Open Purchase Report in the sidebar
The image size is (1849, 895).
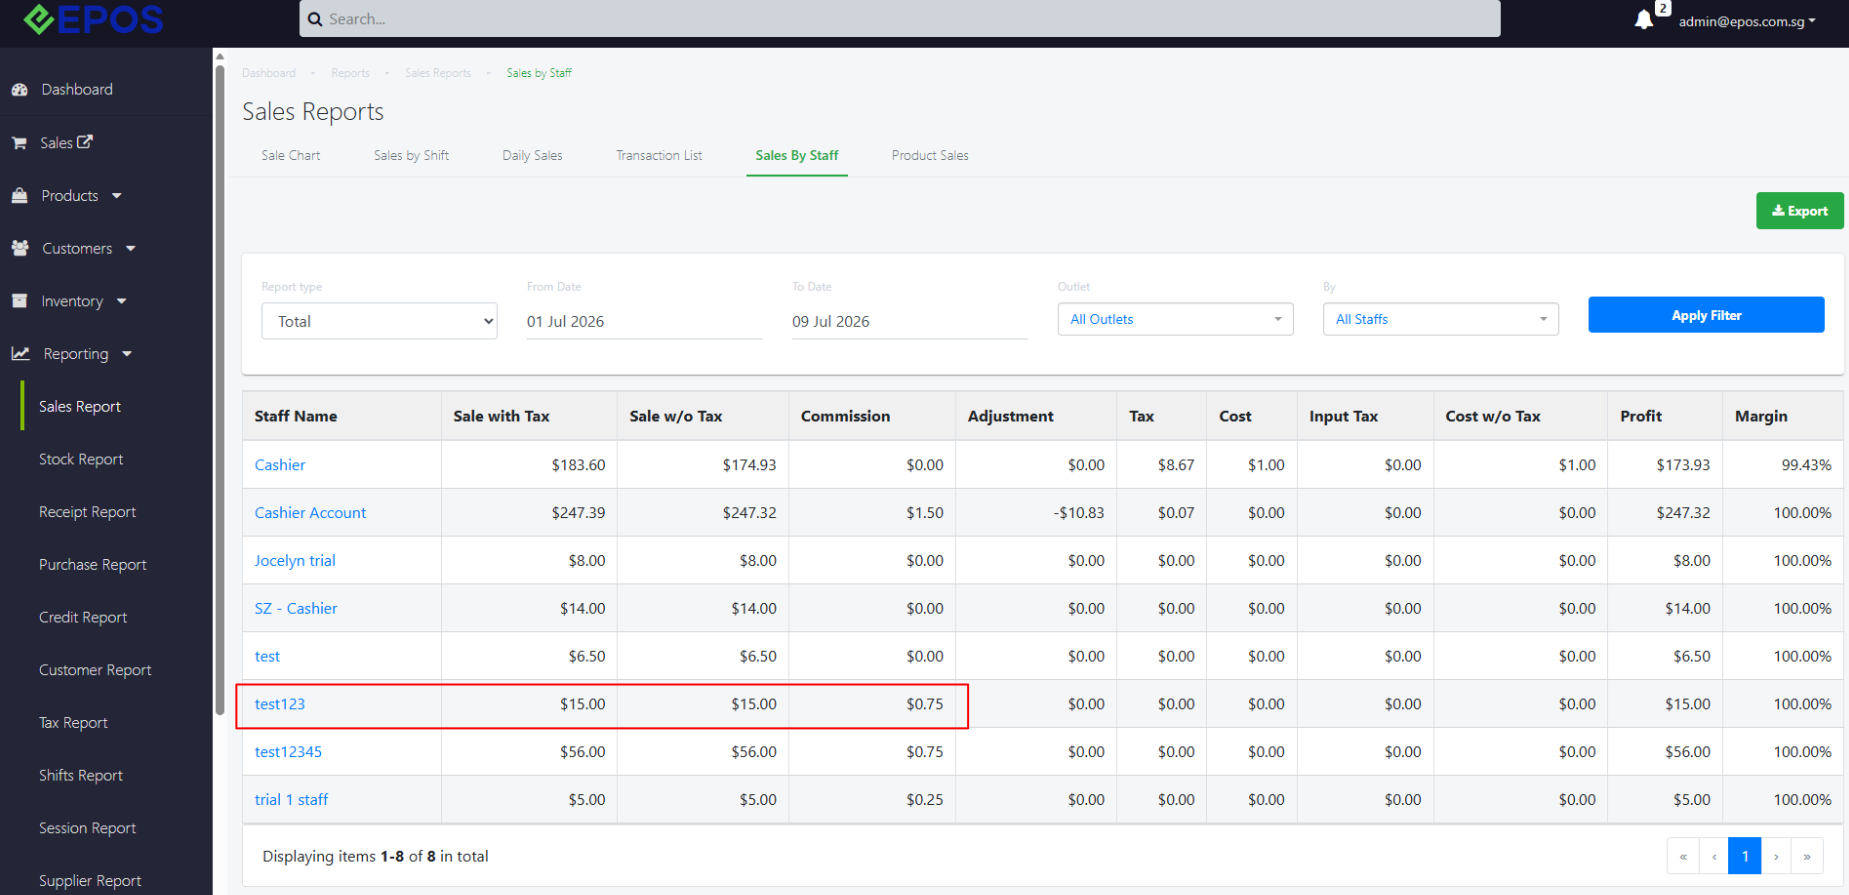pos(93,565)
